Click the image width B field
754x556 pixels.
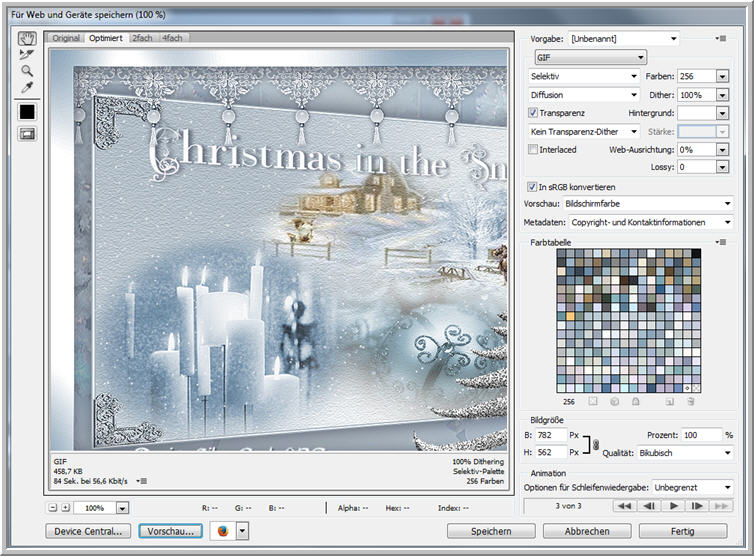click(x=551, y=435)
